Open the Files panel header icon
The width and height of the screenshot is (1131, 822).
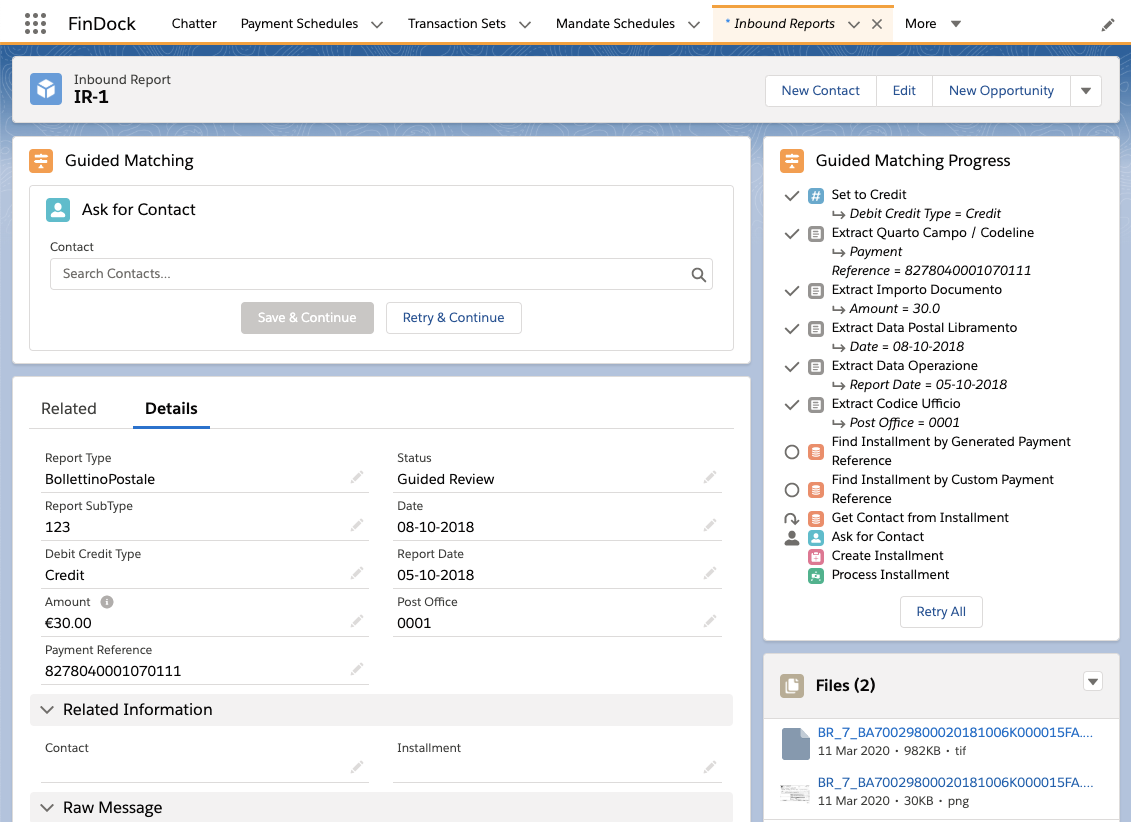tap(791, 686)
